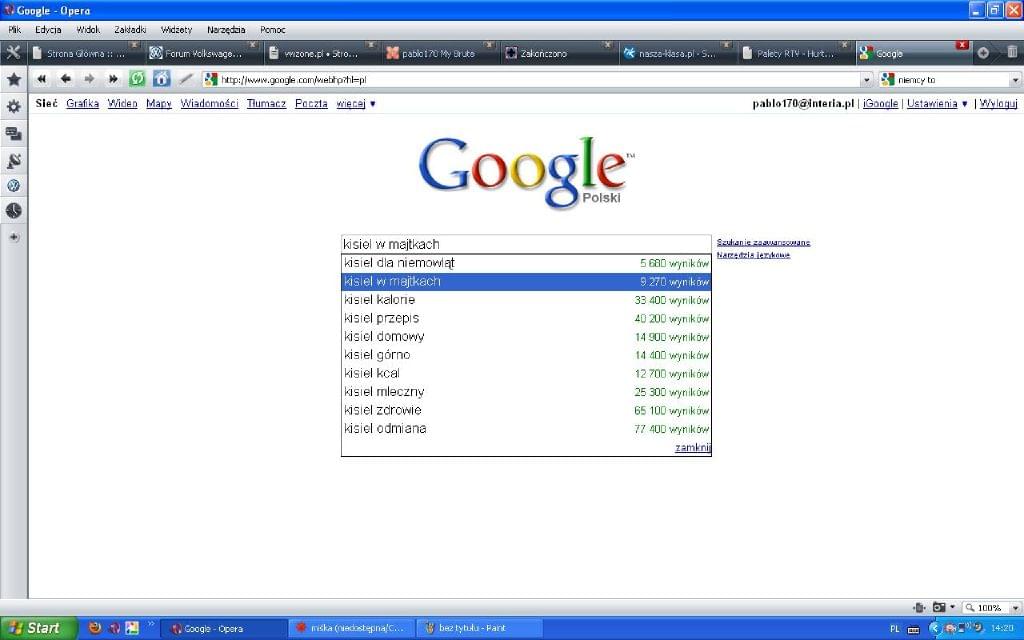Screen dimensions: 1024x640
Task: Open the Opera panel wrench icon
Action: tap(13, 53)
